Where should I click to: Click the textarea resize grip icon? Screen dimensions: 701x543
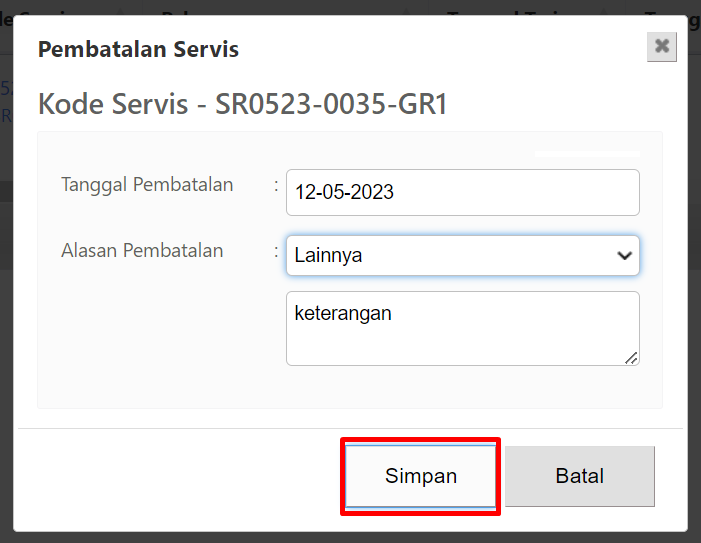pyautogui.click(x=631, y=358)
